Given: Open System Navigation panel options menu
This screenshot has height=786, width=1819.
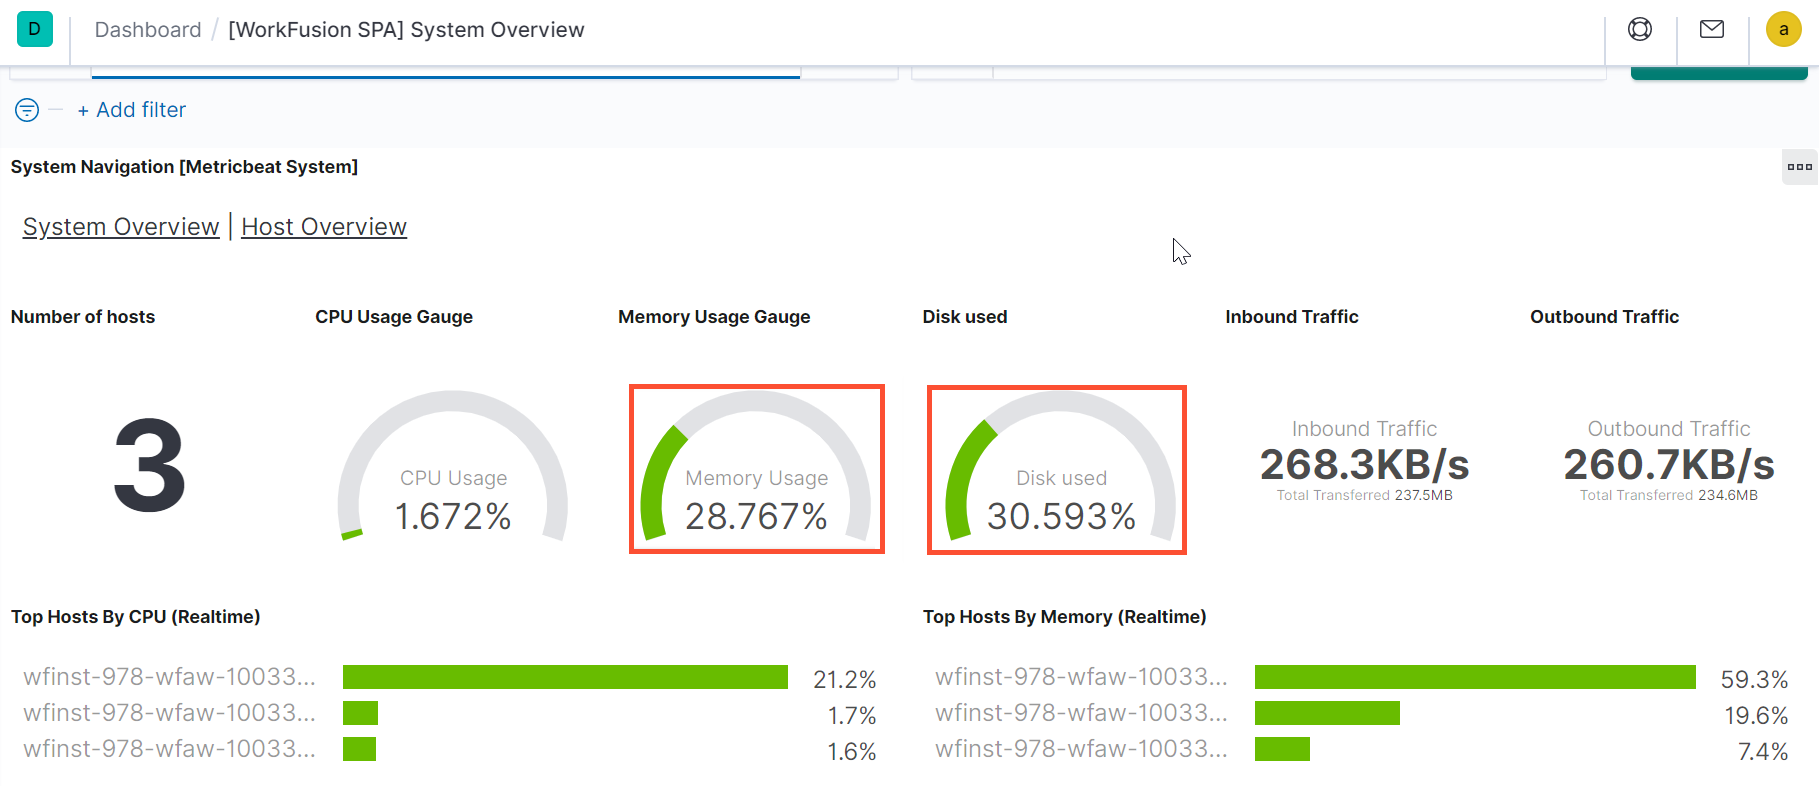Looking at the screenshot, I should pyautogui.click(x=1800, y=167).
